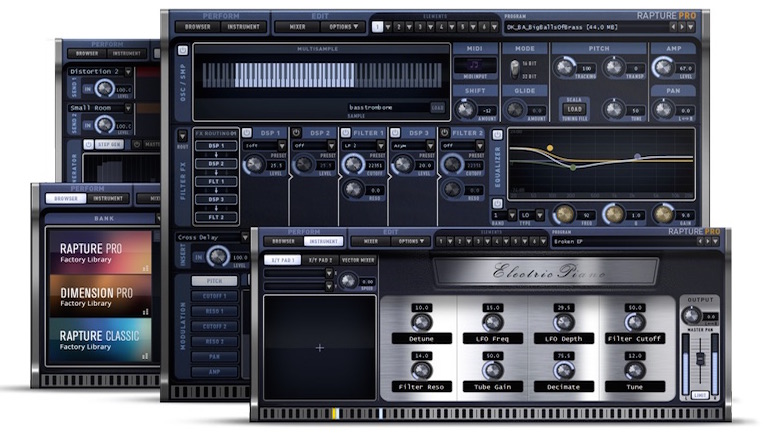Go to next program in main editor
The image size is (770, 434).
tap(682, 27)
